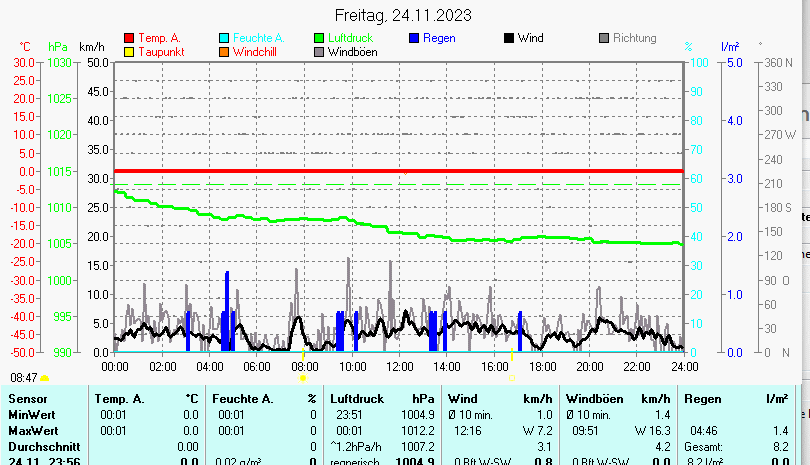810x465 pixels.
Task: Click the tallest blue rain bar near 04:46
Action: 227,310
